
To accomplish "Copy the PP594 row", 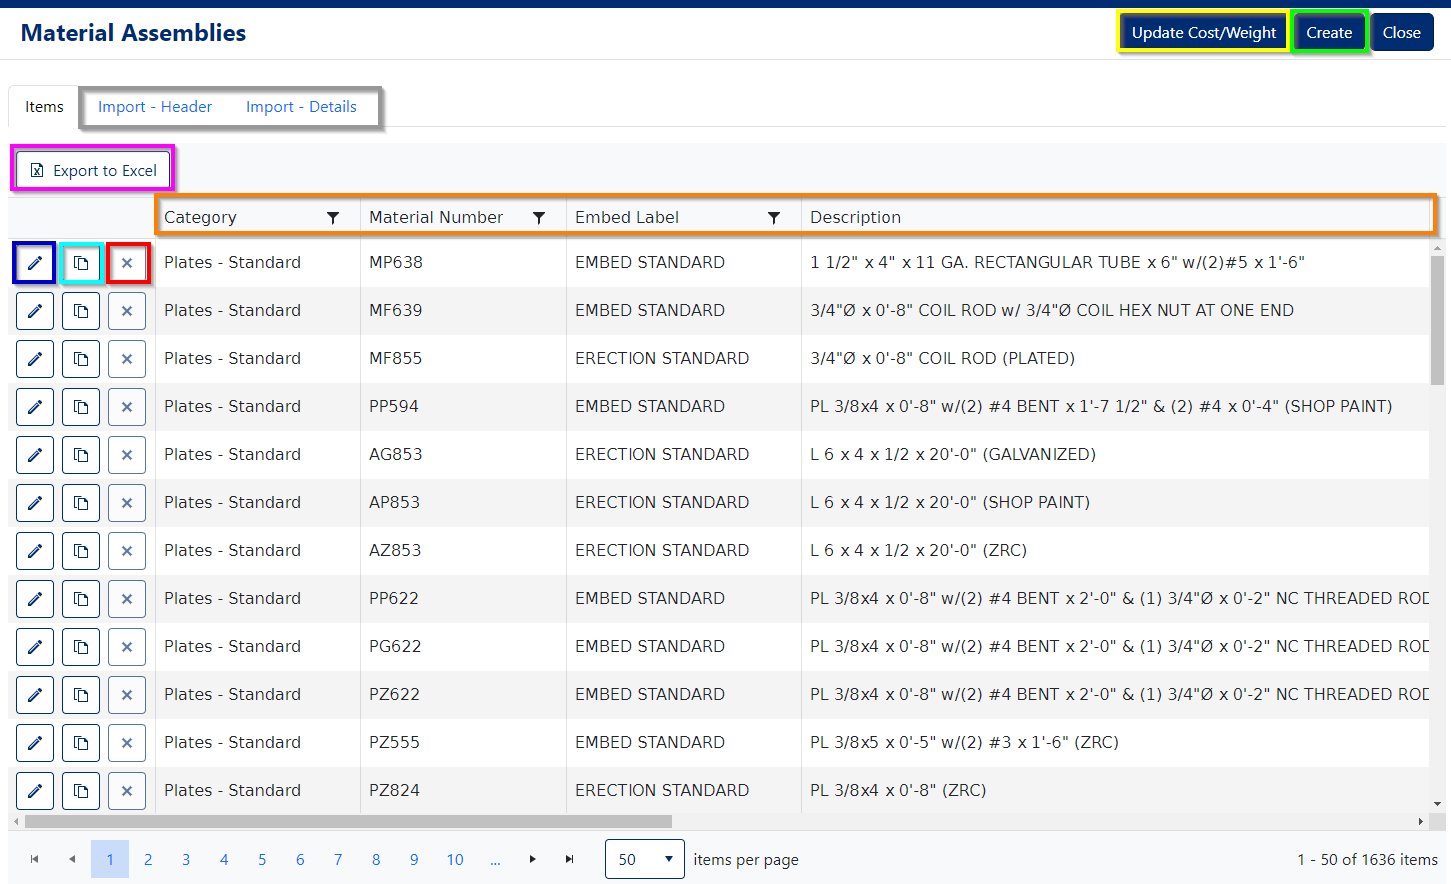I will (x=81, y=407).
